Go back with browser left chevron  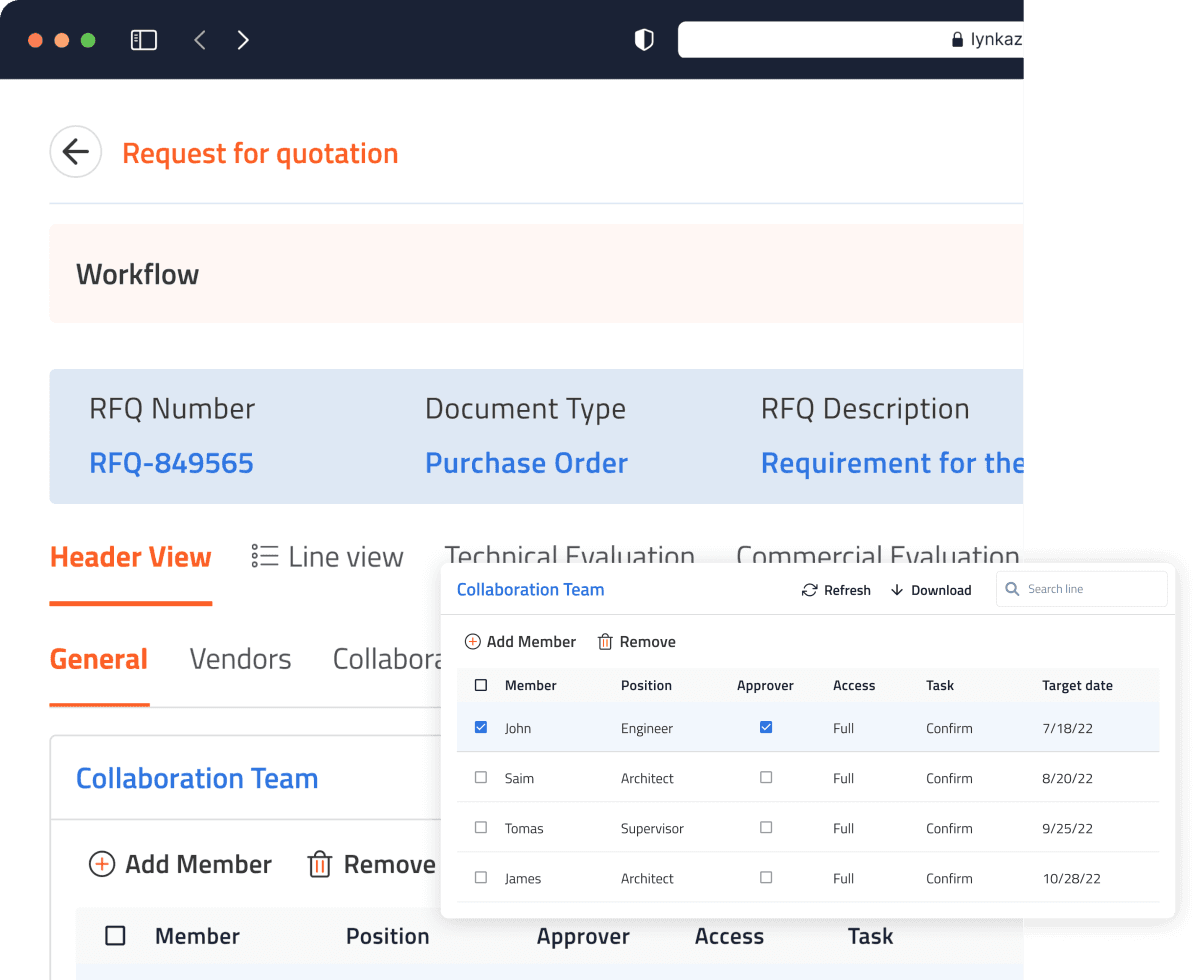(200, 40)
